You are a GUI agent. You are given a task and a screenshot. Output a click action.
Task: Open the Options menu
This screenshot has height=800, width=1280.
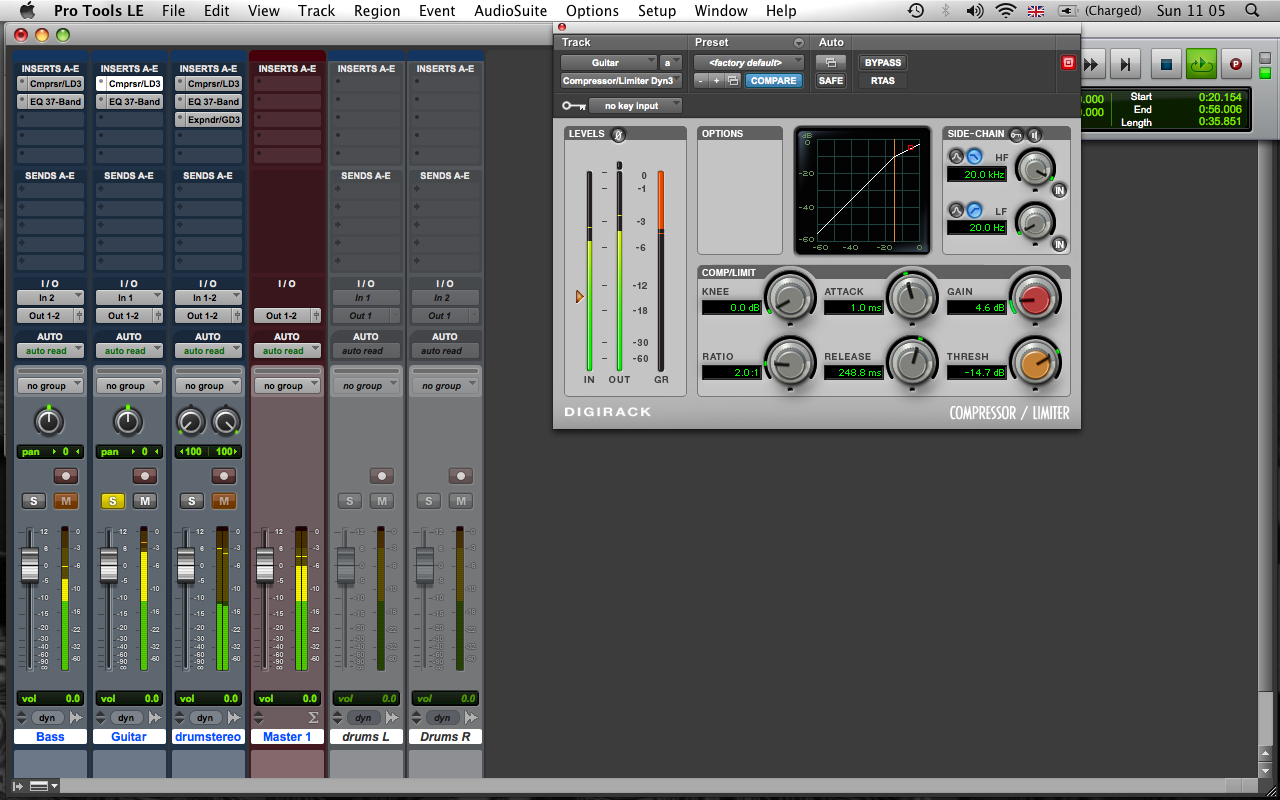coord(592,11)
